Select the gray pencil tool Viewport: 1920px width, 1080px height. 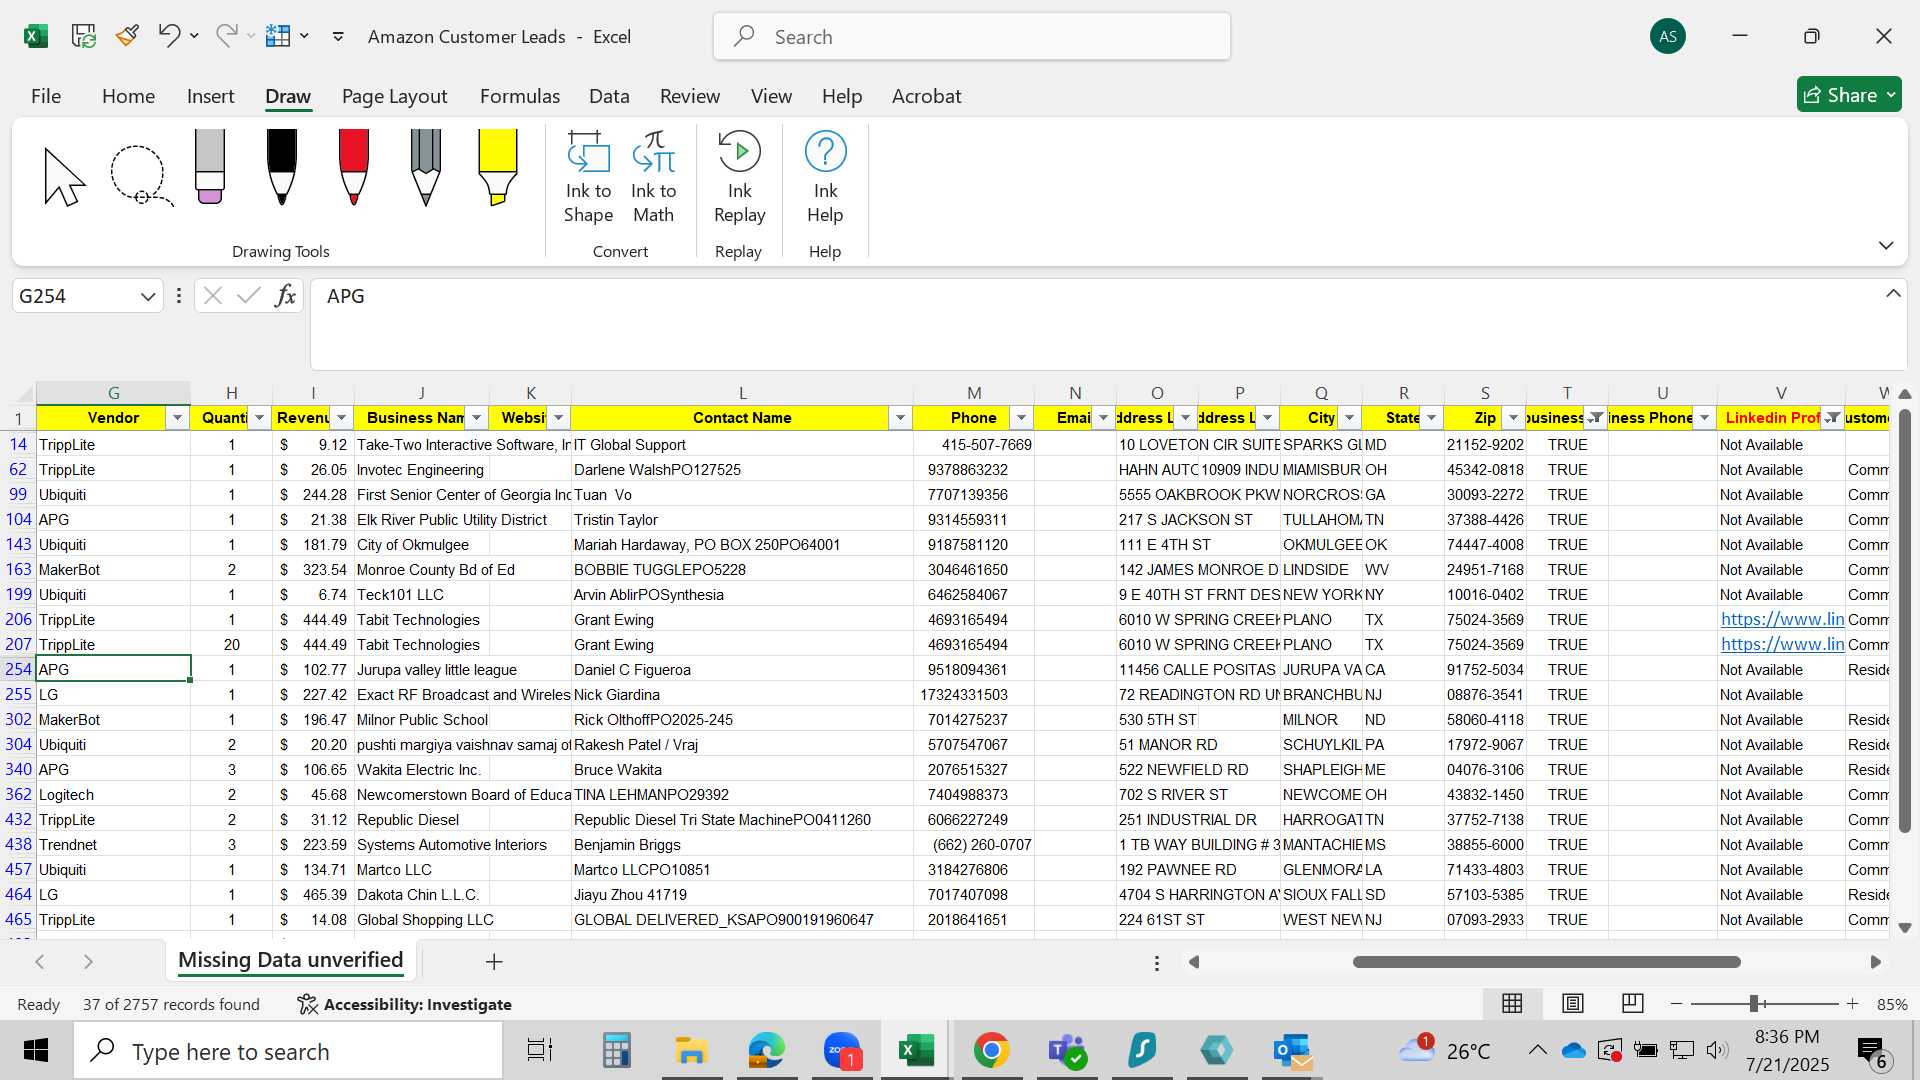coord(426,167)
